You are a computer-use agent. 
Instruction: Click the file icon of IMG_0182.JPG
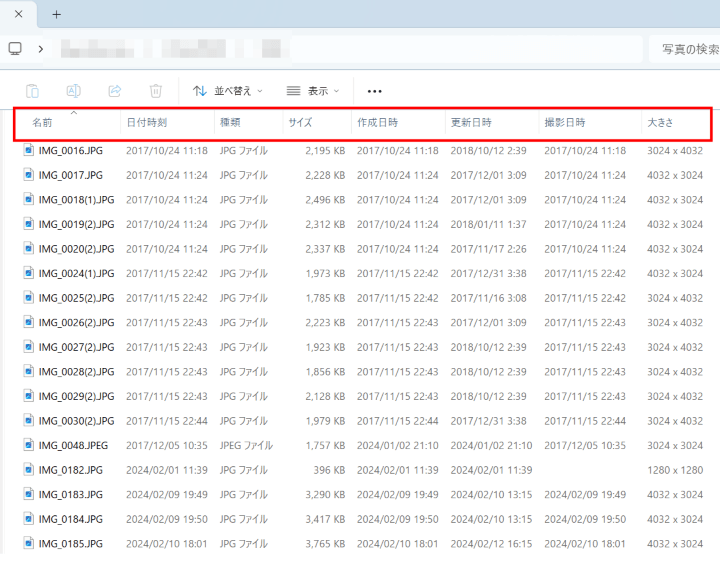pos(29,469)
